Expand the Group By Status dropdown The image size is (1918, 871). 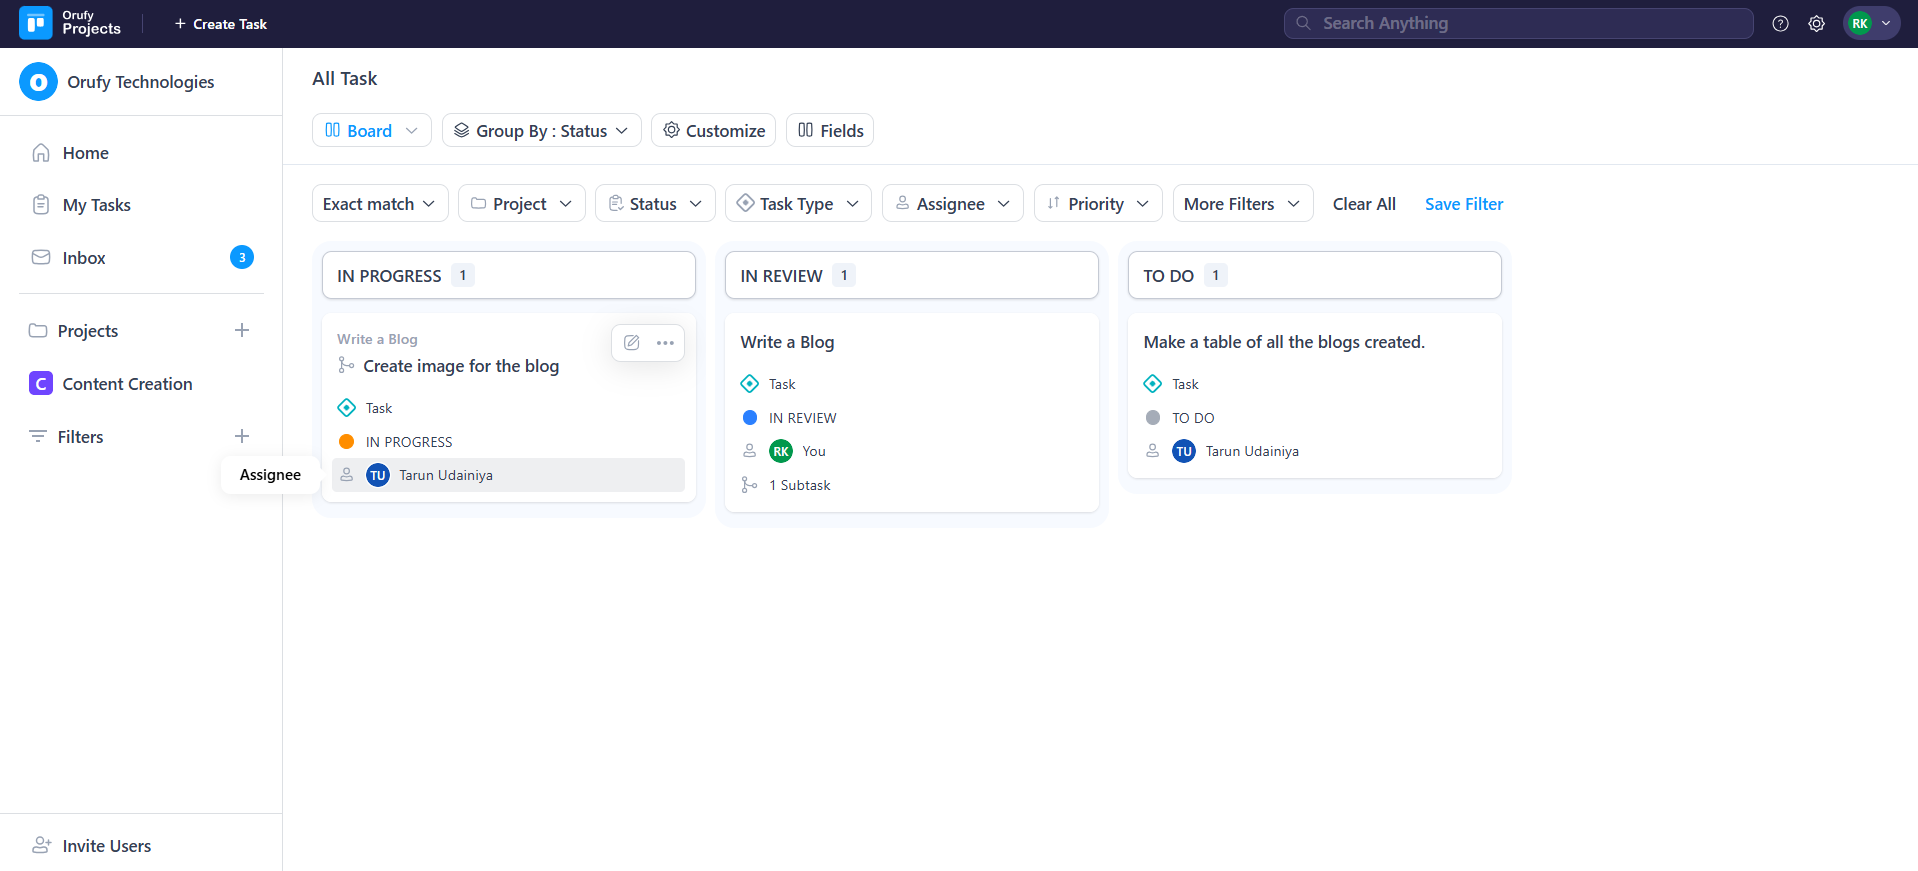pos(541,131)
